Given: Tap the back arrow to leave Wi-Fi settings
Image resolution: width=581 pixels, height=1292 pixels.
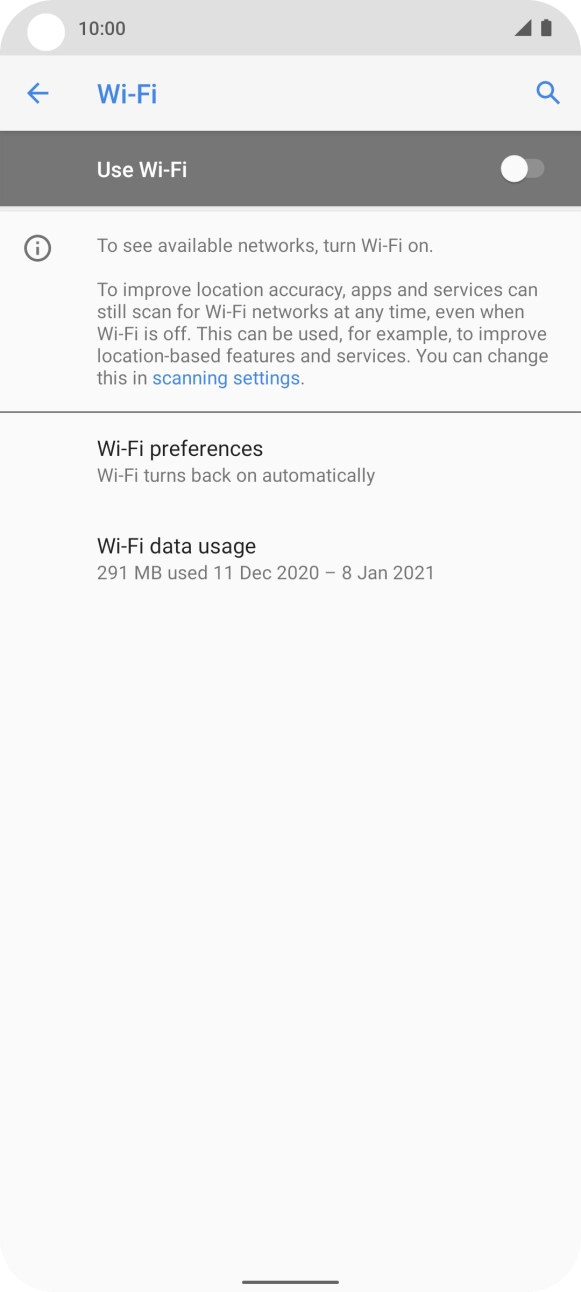Looking at the screenshot, I should click(x=38, y=92).
